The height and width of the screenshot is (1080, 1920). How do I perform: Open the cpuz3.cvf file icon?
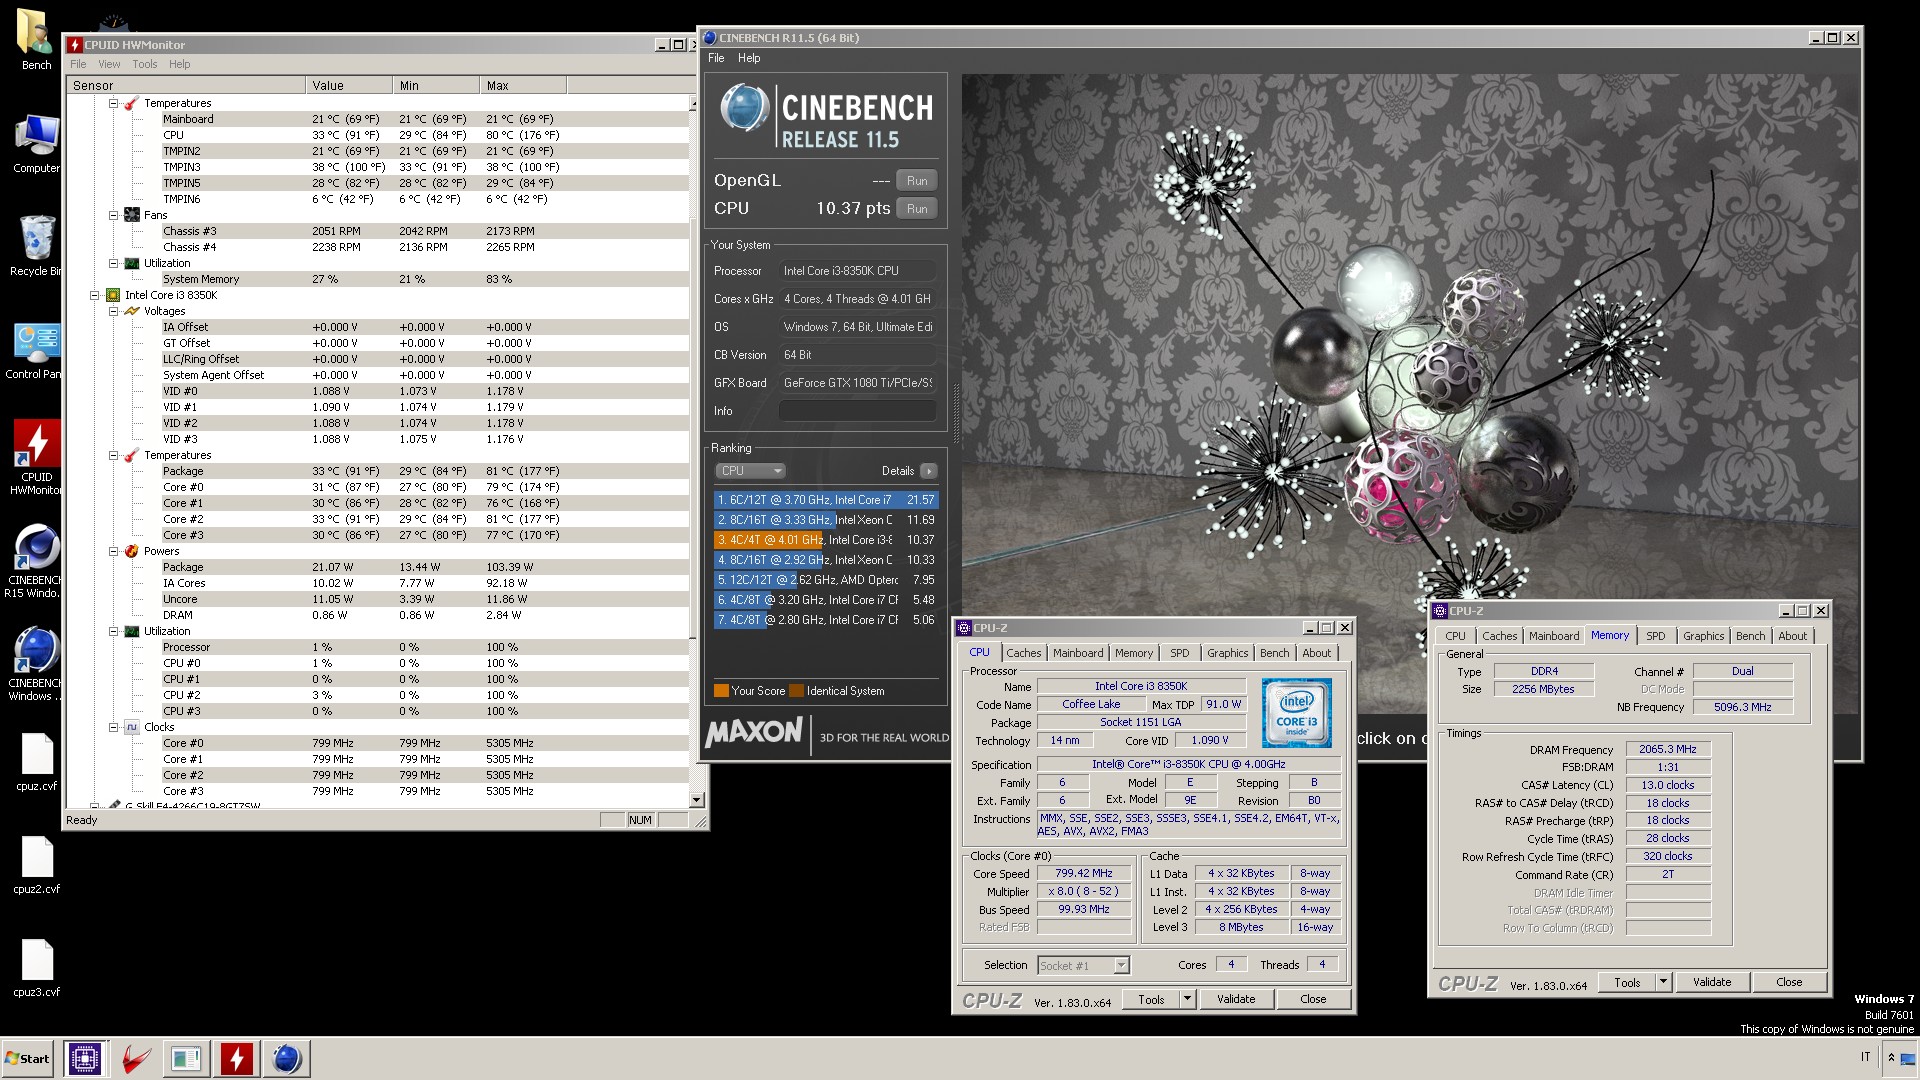[x=36, y=968]
